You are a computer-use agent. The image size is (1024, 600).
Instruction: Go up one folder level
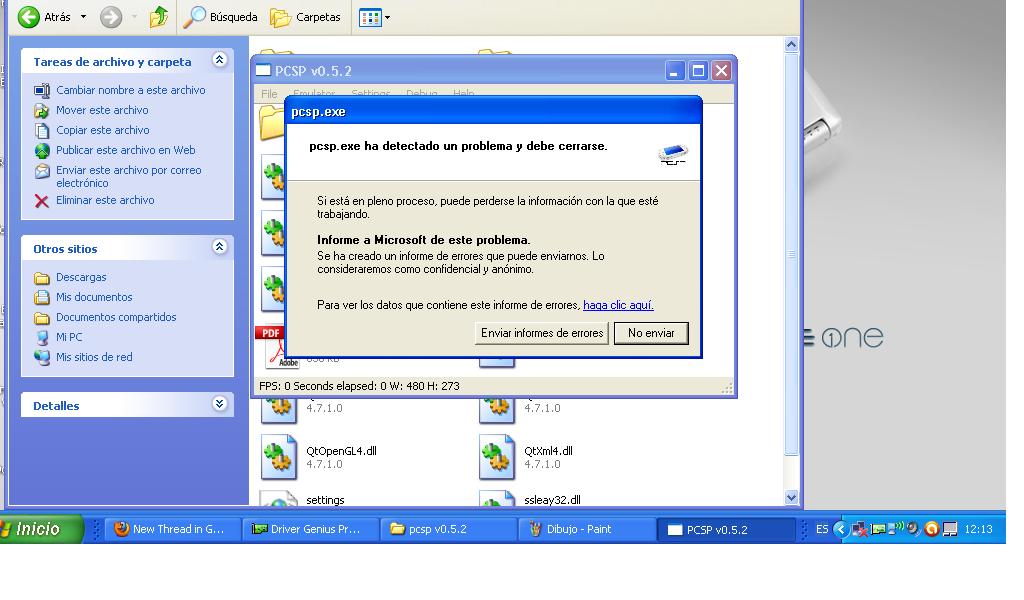point(159,17)
